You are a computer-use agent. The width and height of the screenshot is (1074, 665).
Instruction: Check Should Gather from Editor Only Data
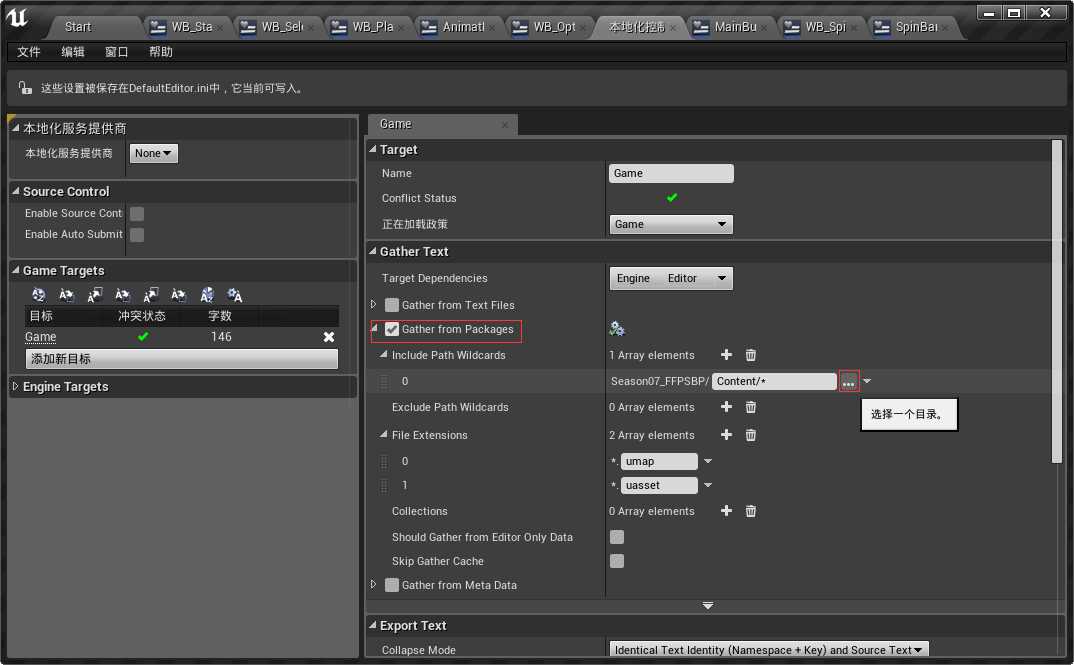[616, 537]
